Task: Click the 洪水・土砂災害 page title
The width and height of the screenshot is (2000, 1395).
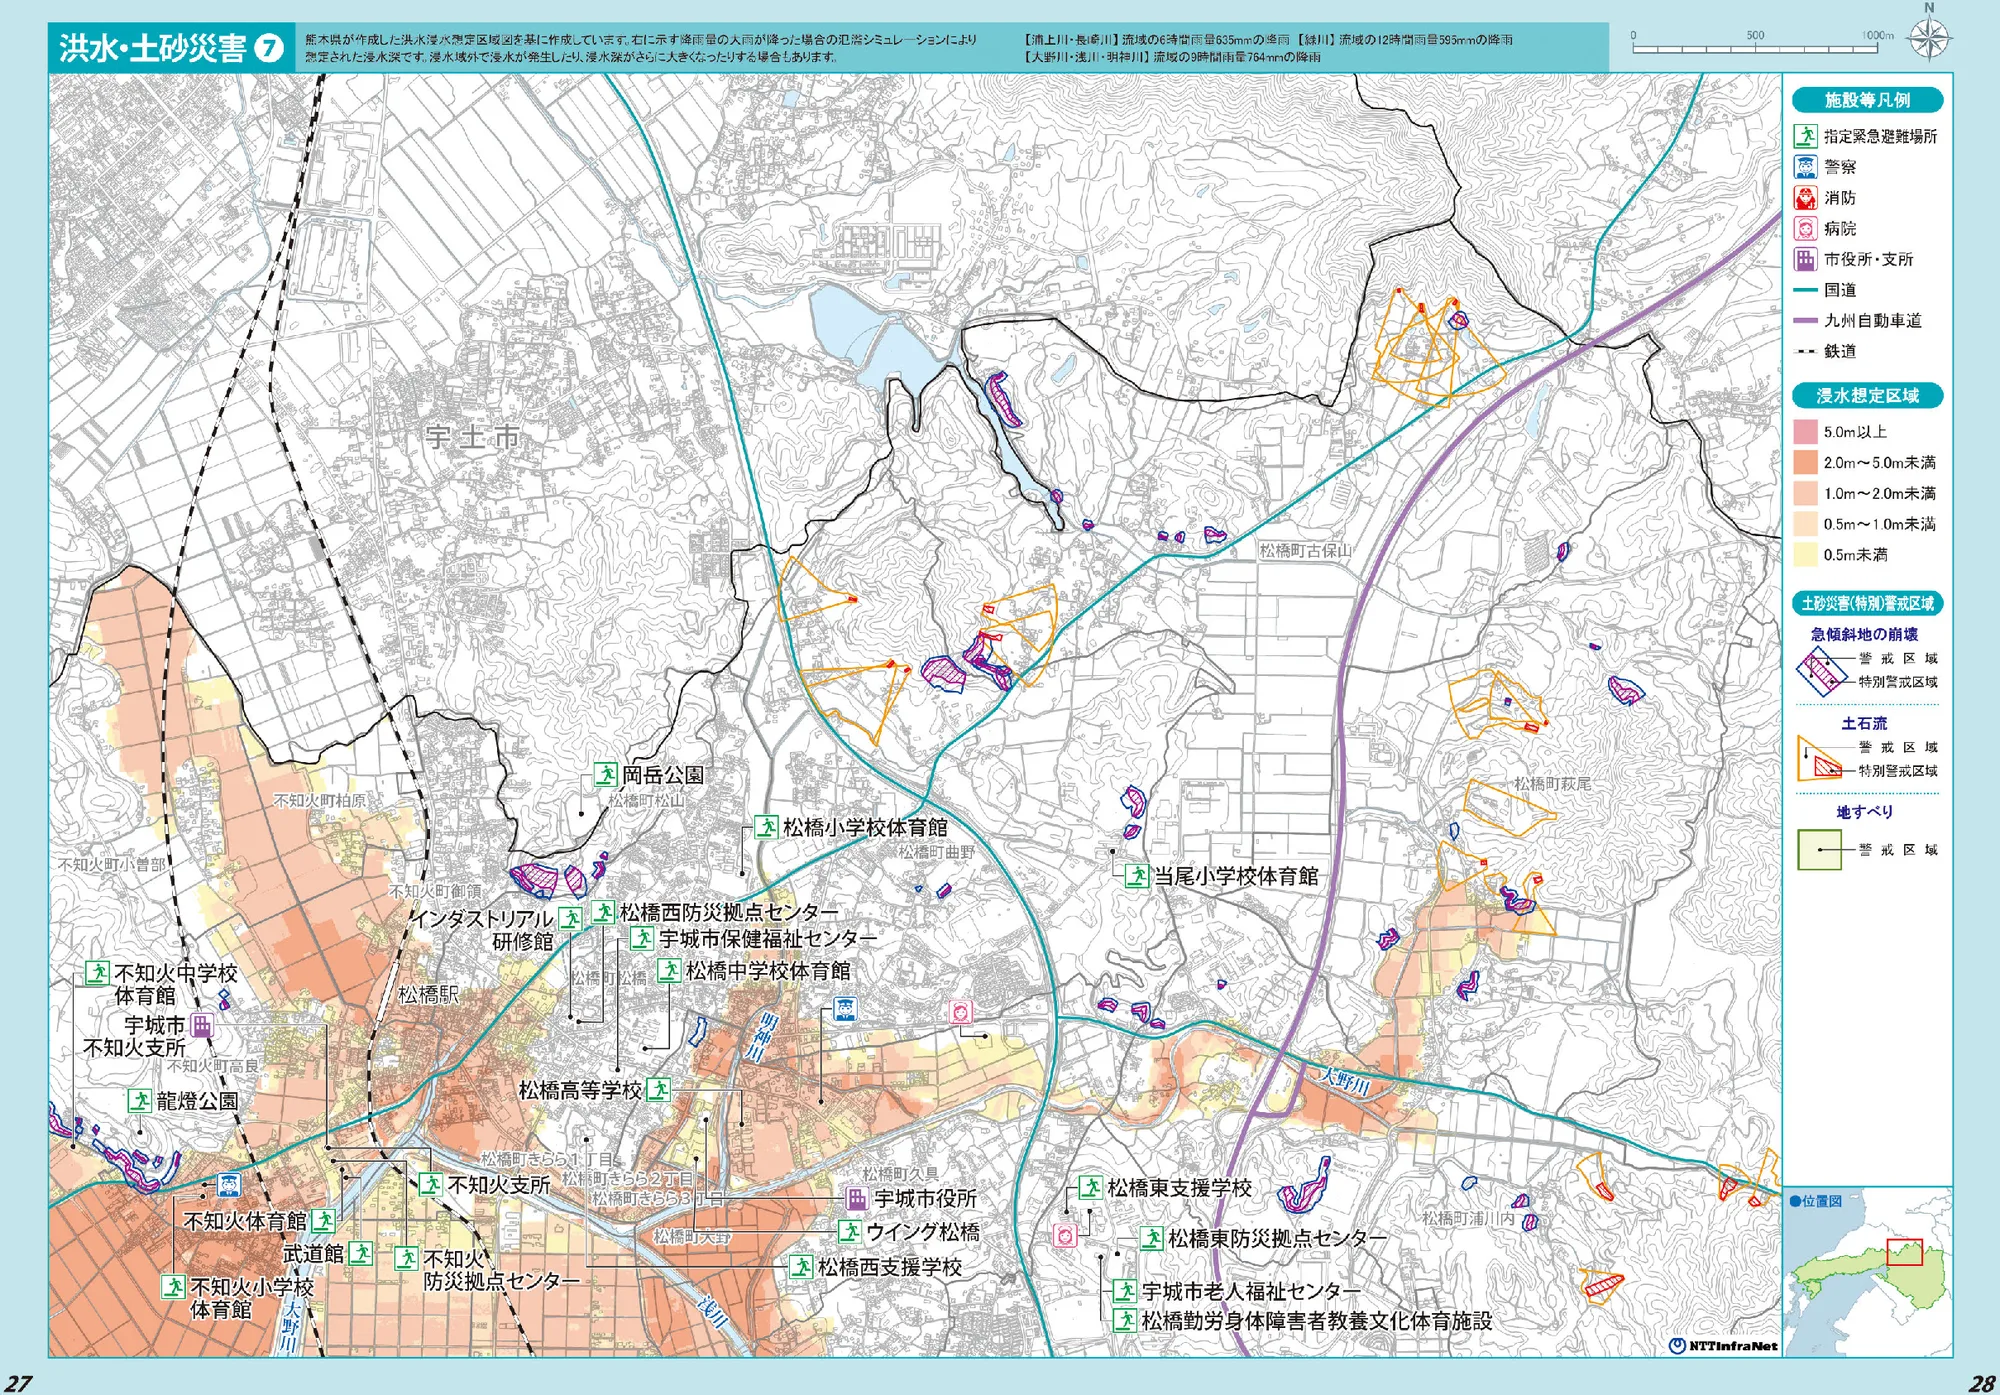Action: point(152,48)
